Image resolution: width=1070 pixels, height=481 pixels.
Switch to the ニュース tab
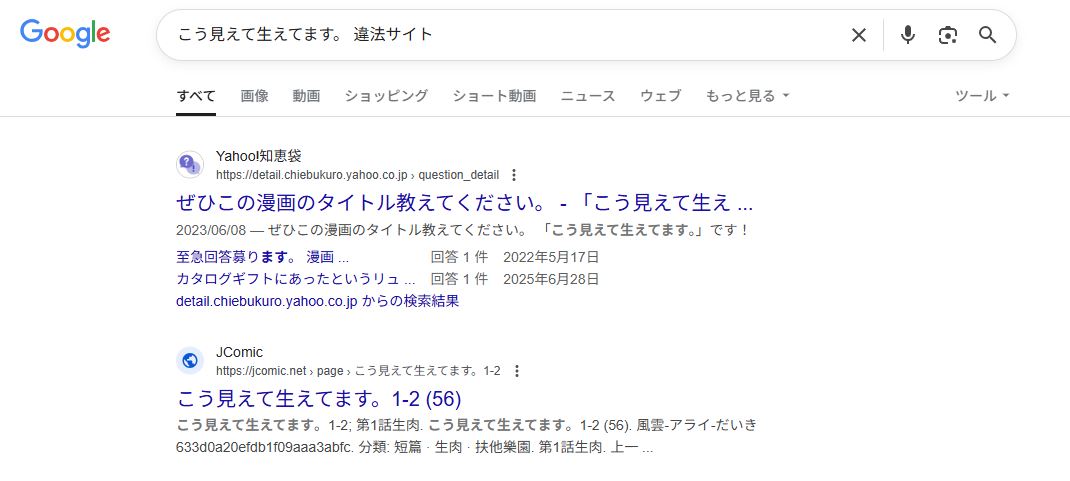[x=588, y=96]
